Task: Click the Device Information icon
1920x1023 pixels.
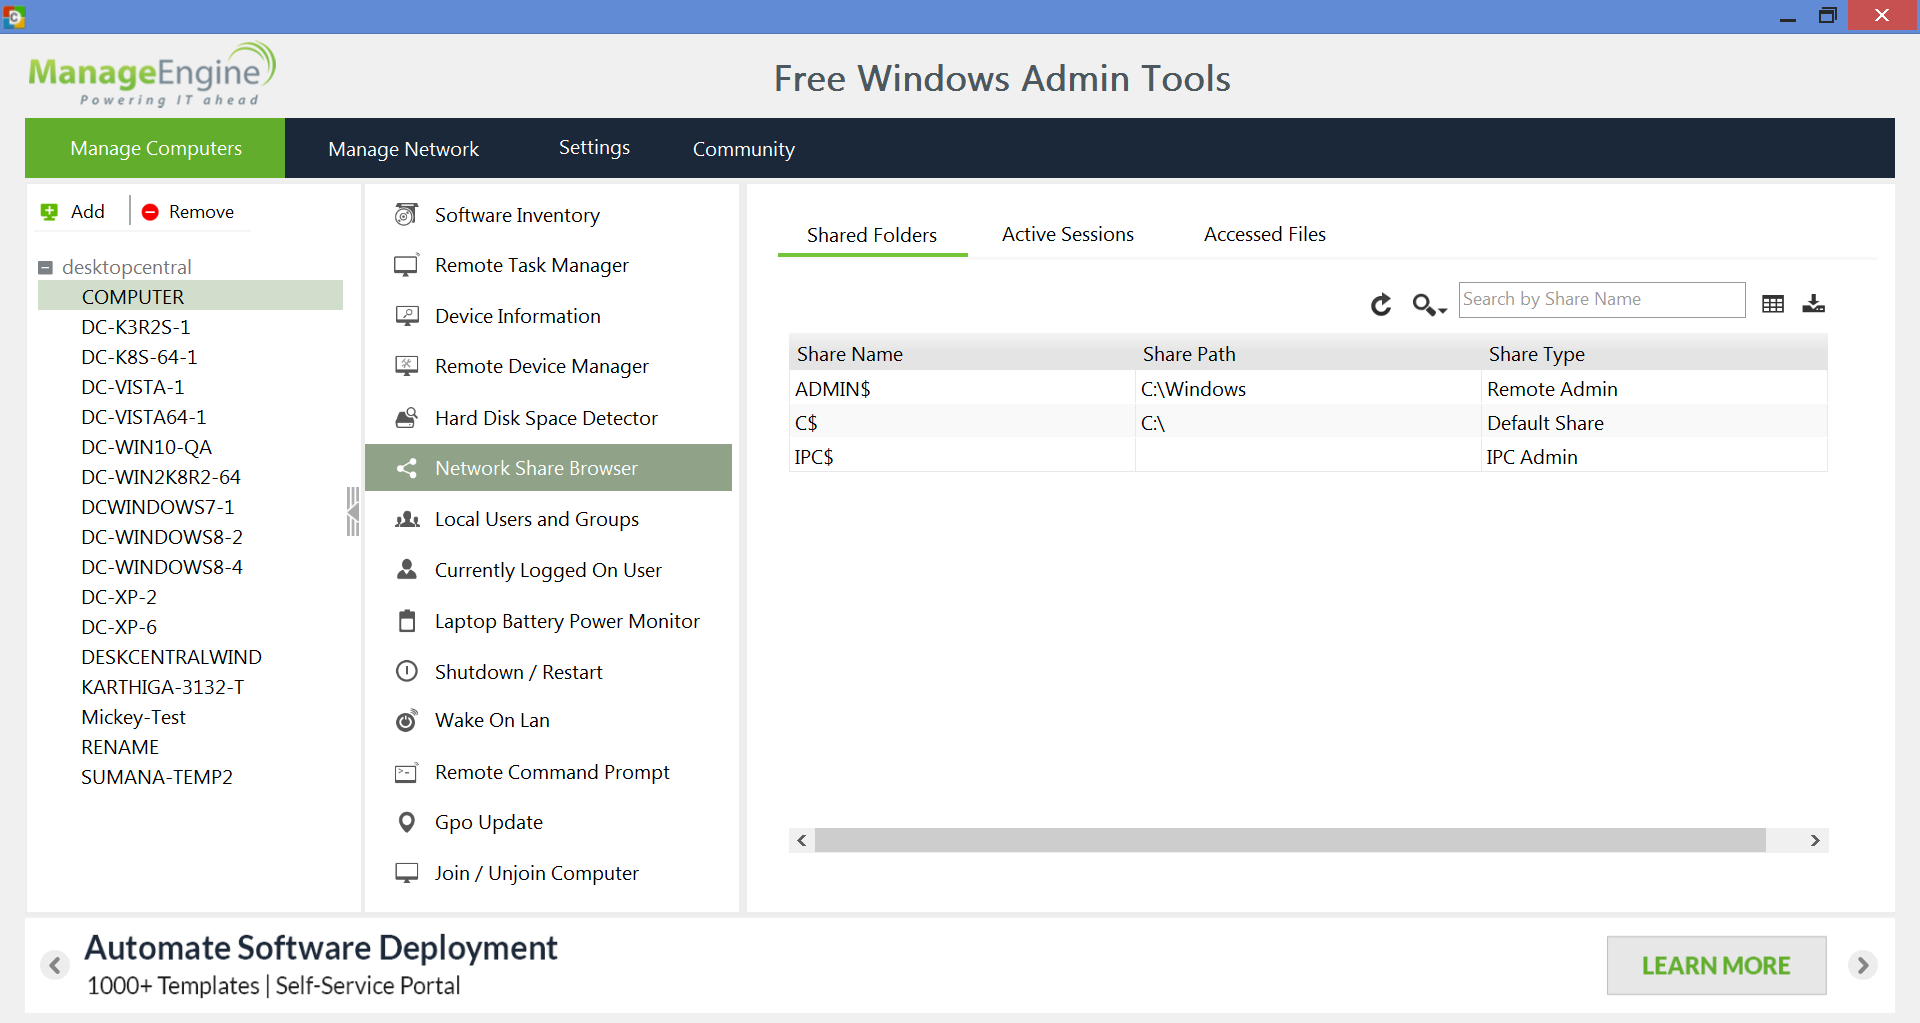Action: point(406,316)
